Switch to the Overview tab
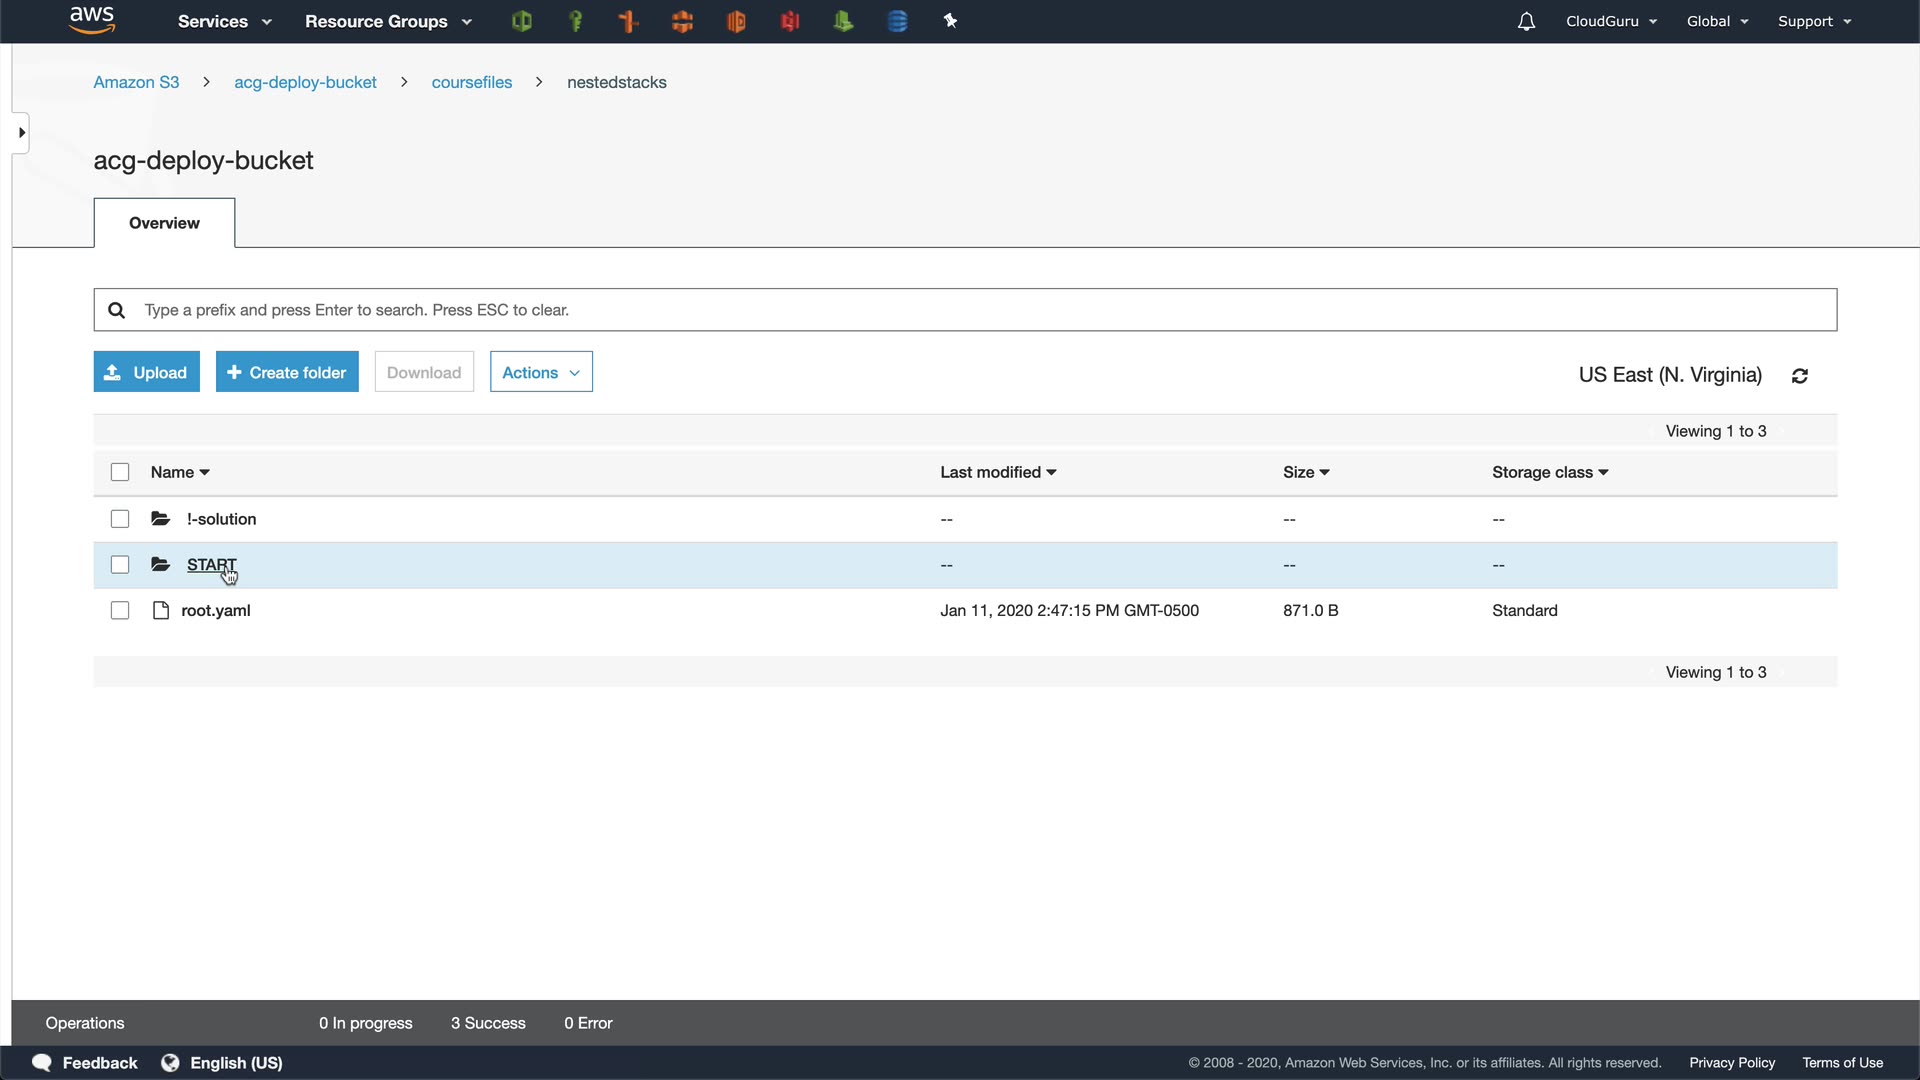The image size is (1920, 1080). 164,223
